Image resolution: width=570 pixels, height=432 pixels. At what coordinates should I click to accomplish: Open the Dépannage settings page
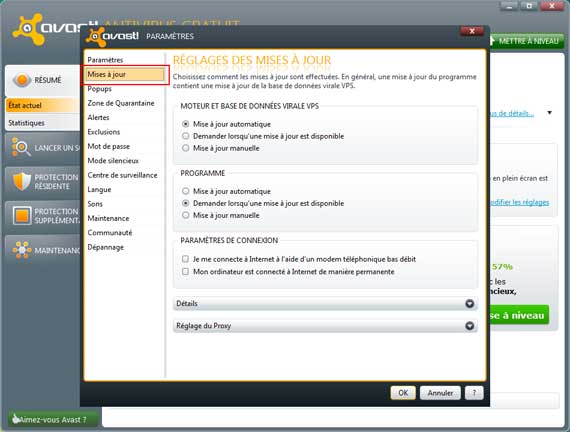pos(105,247)
